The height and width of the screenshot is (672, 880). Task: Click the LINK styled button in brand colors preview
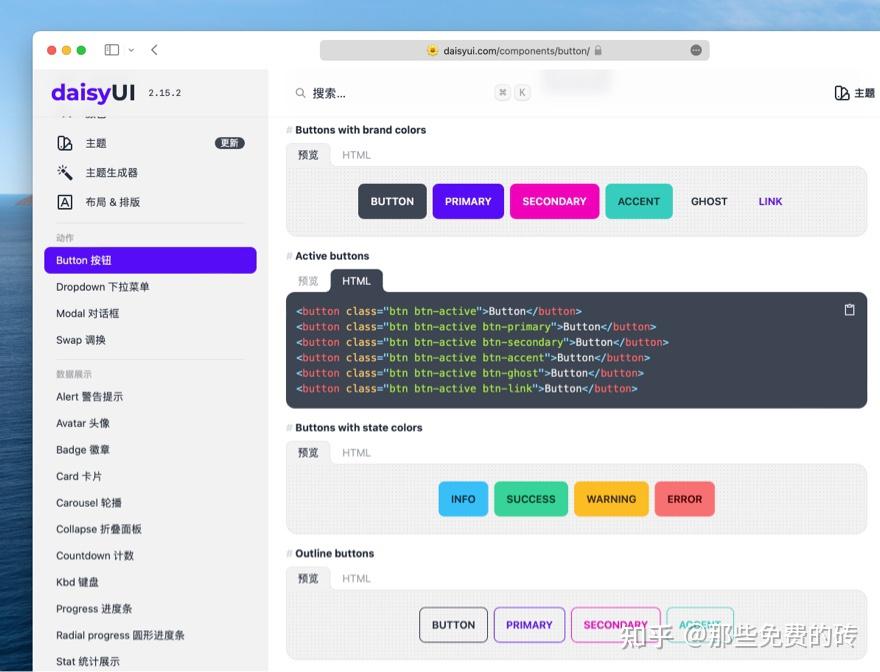[770, 201]
